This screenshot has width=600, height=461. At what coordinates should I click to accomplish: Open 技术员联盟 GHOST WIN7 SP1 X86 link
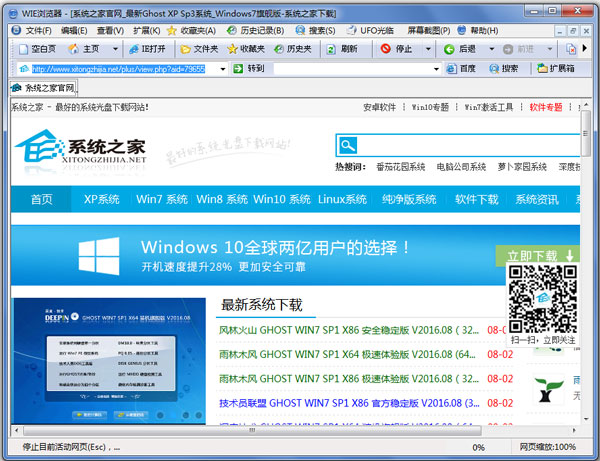click(x=349, y=403)
